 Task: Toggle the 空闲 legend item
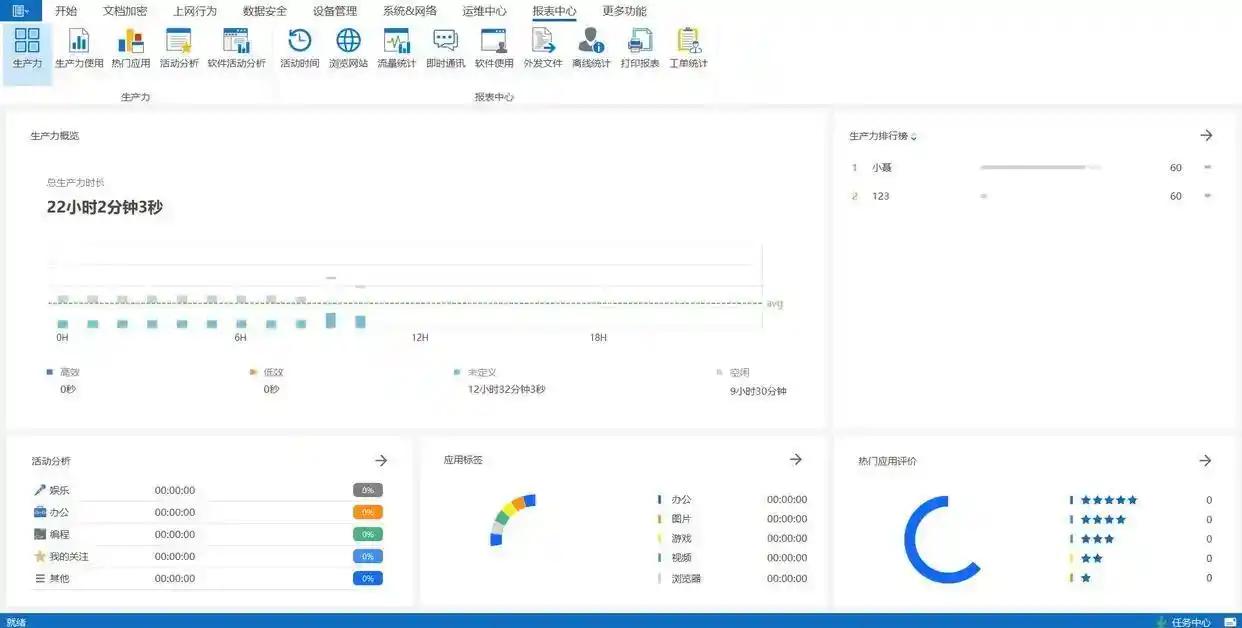click(x=733, y=372)
